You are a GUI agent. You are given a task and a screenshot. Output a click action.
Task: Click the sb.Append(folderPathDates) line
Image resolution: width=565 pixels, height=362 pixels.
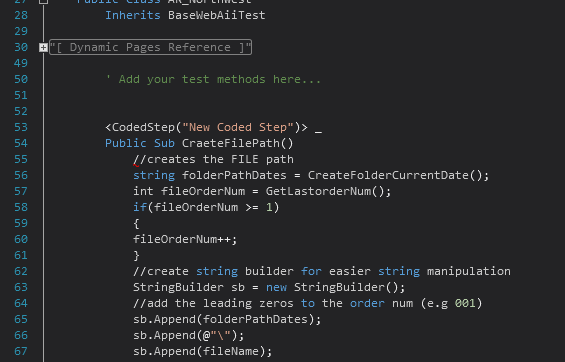(x=227, y=319)
